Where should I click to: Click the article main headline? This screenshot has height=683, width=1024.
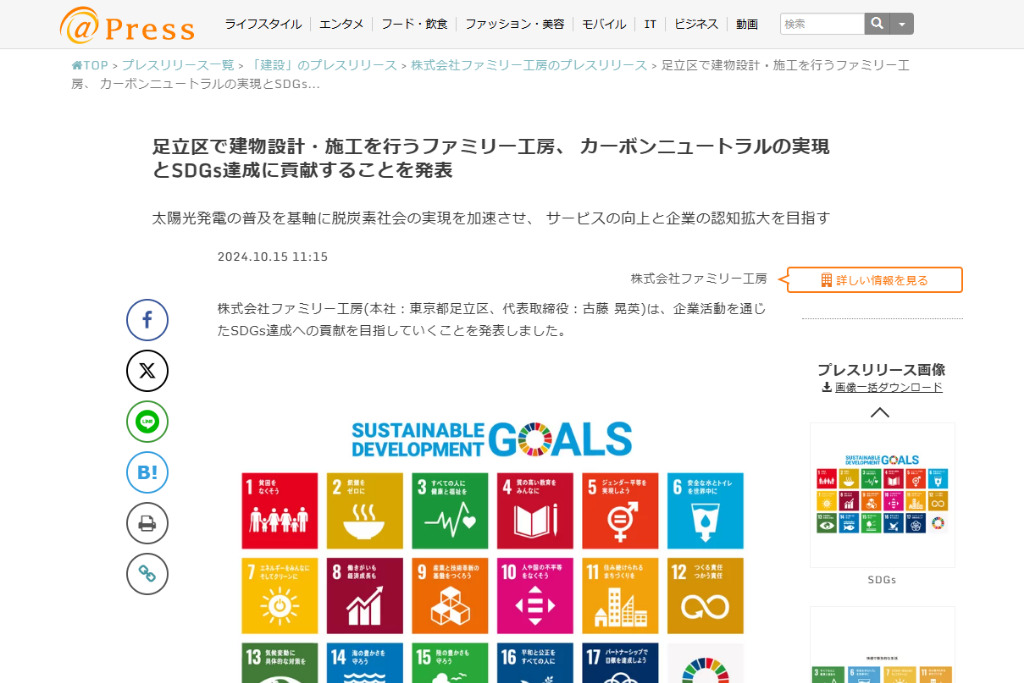tap(490, 158)
